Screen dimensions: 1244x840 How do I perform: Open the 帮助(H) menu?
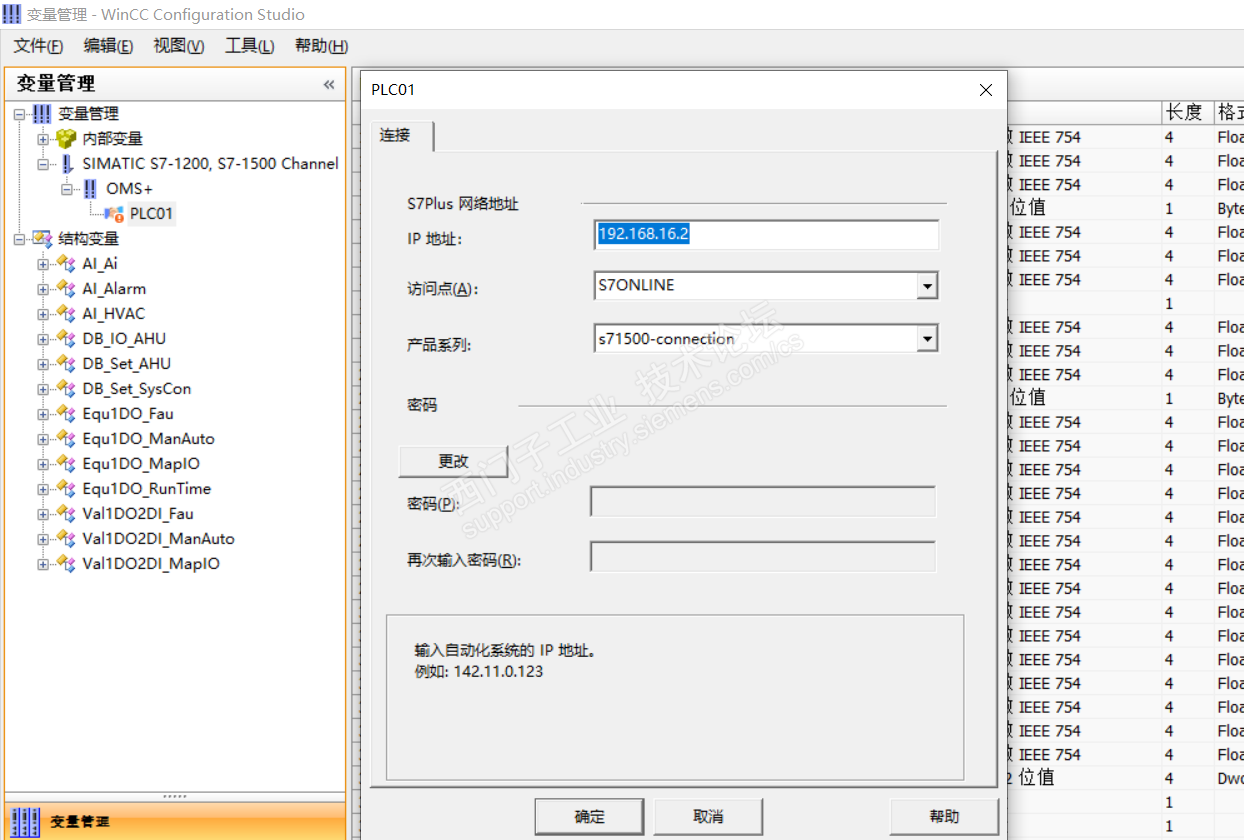point(321,46)
